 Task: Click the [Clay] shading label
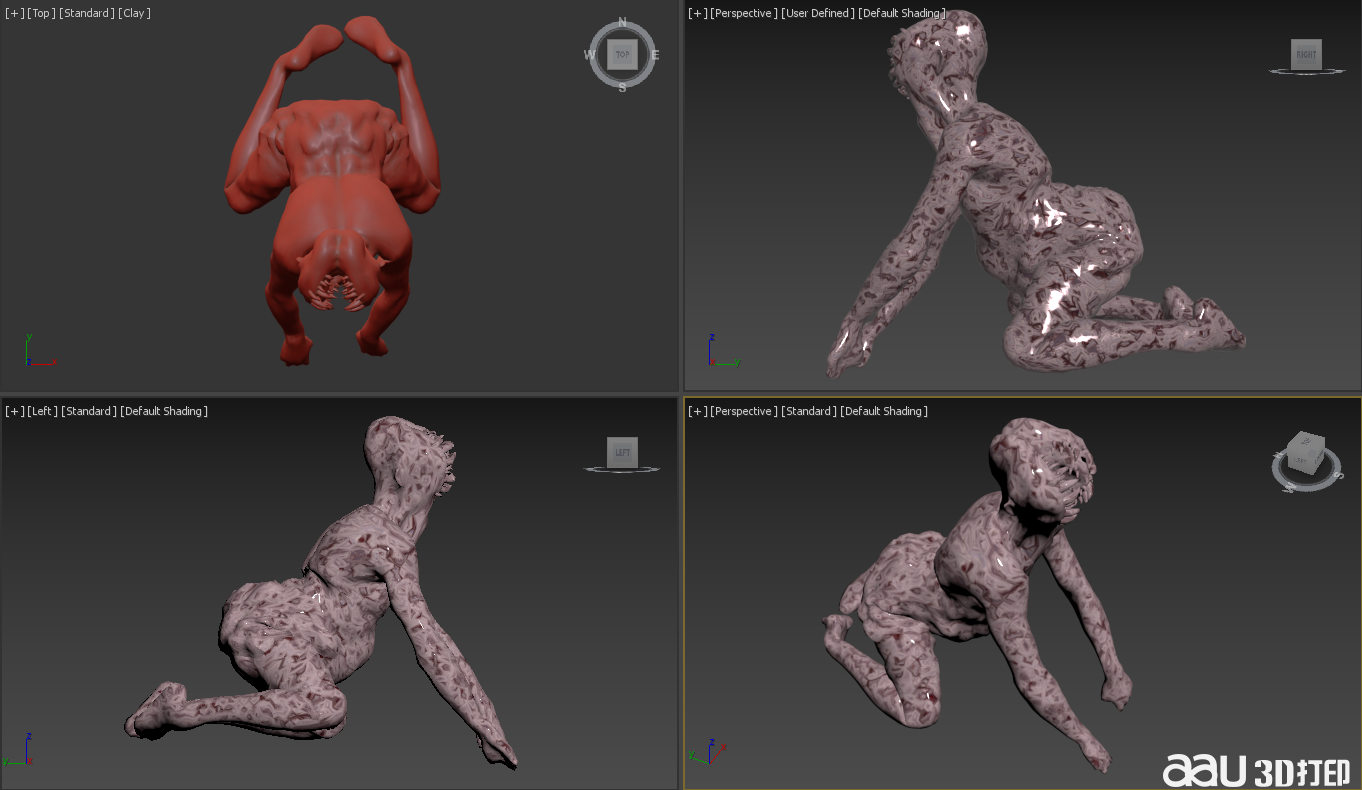coord(134,13)
